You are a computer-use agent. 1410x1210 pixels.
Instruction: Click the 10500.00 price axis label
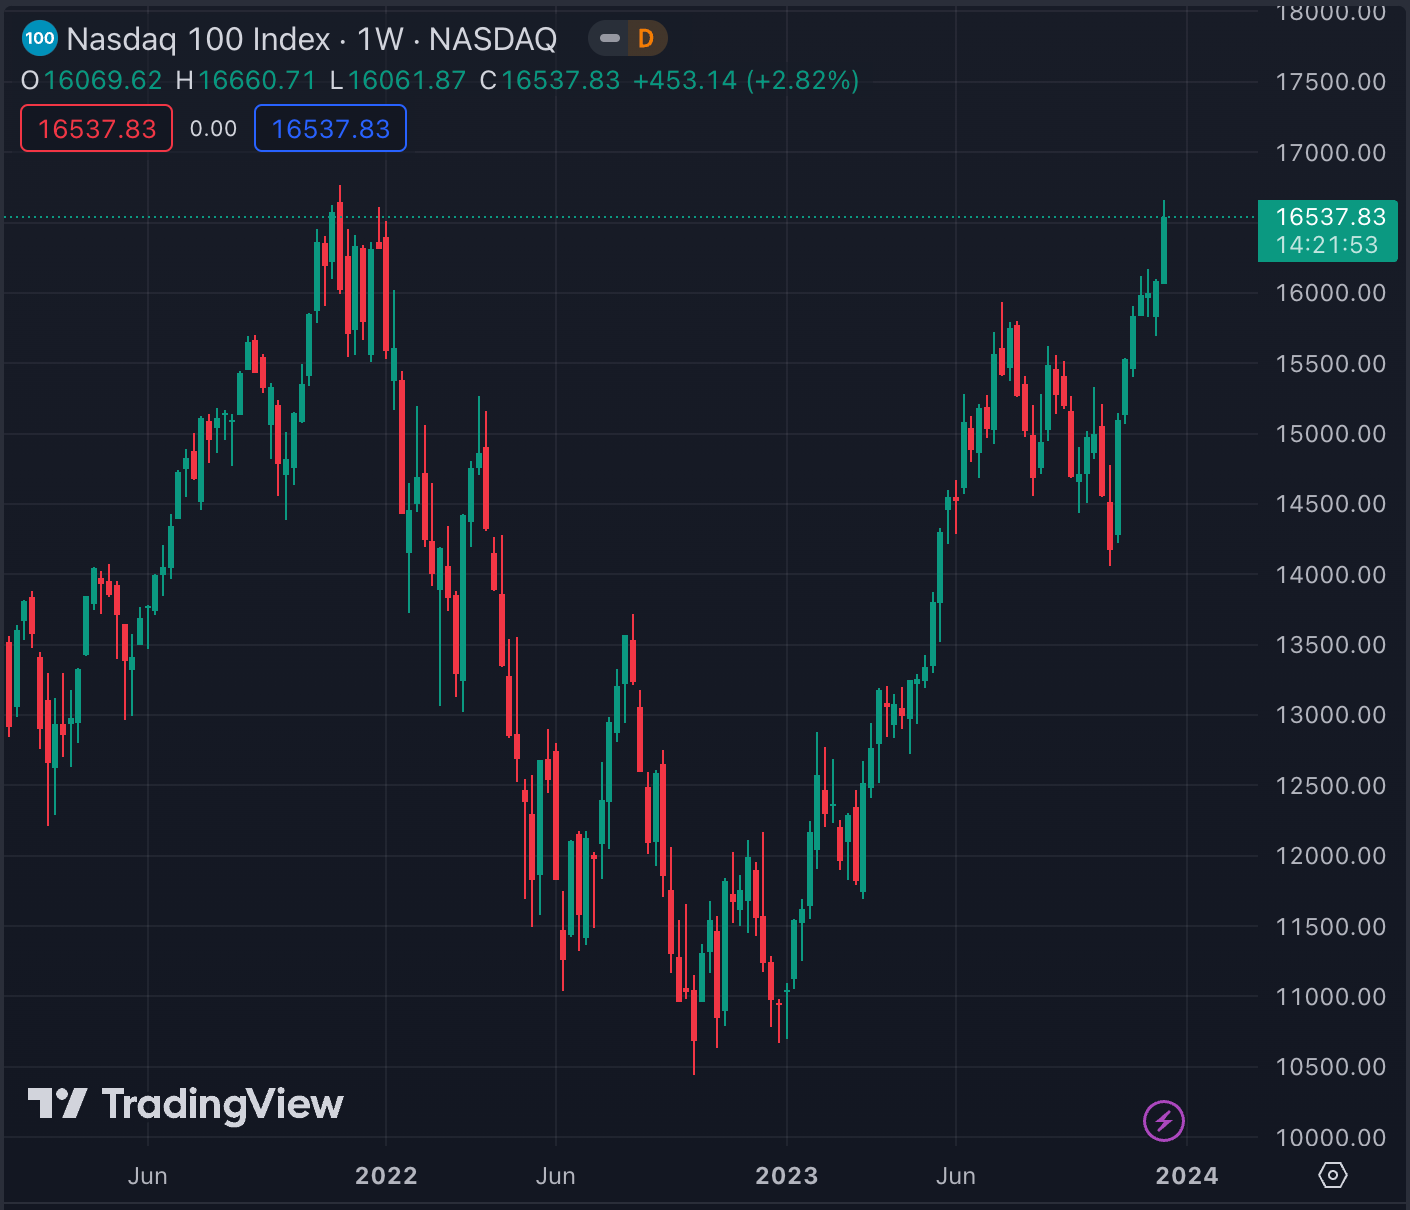(1331, 1067)
